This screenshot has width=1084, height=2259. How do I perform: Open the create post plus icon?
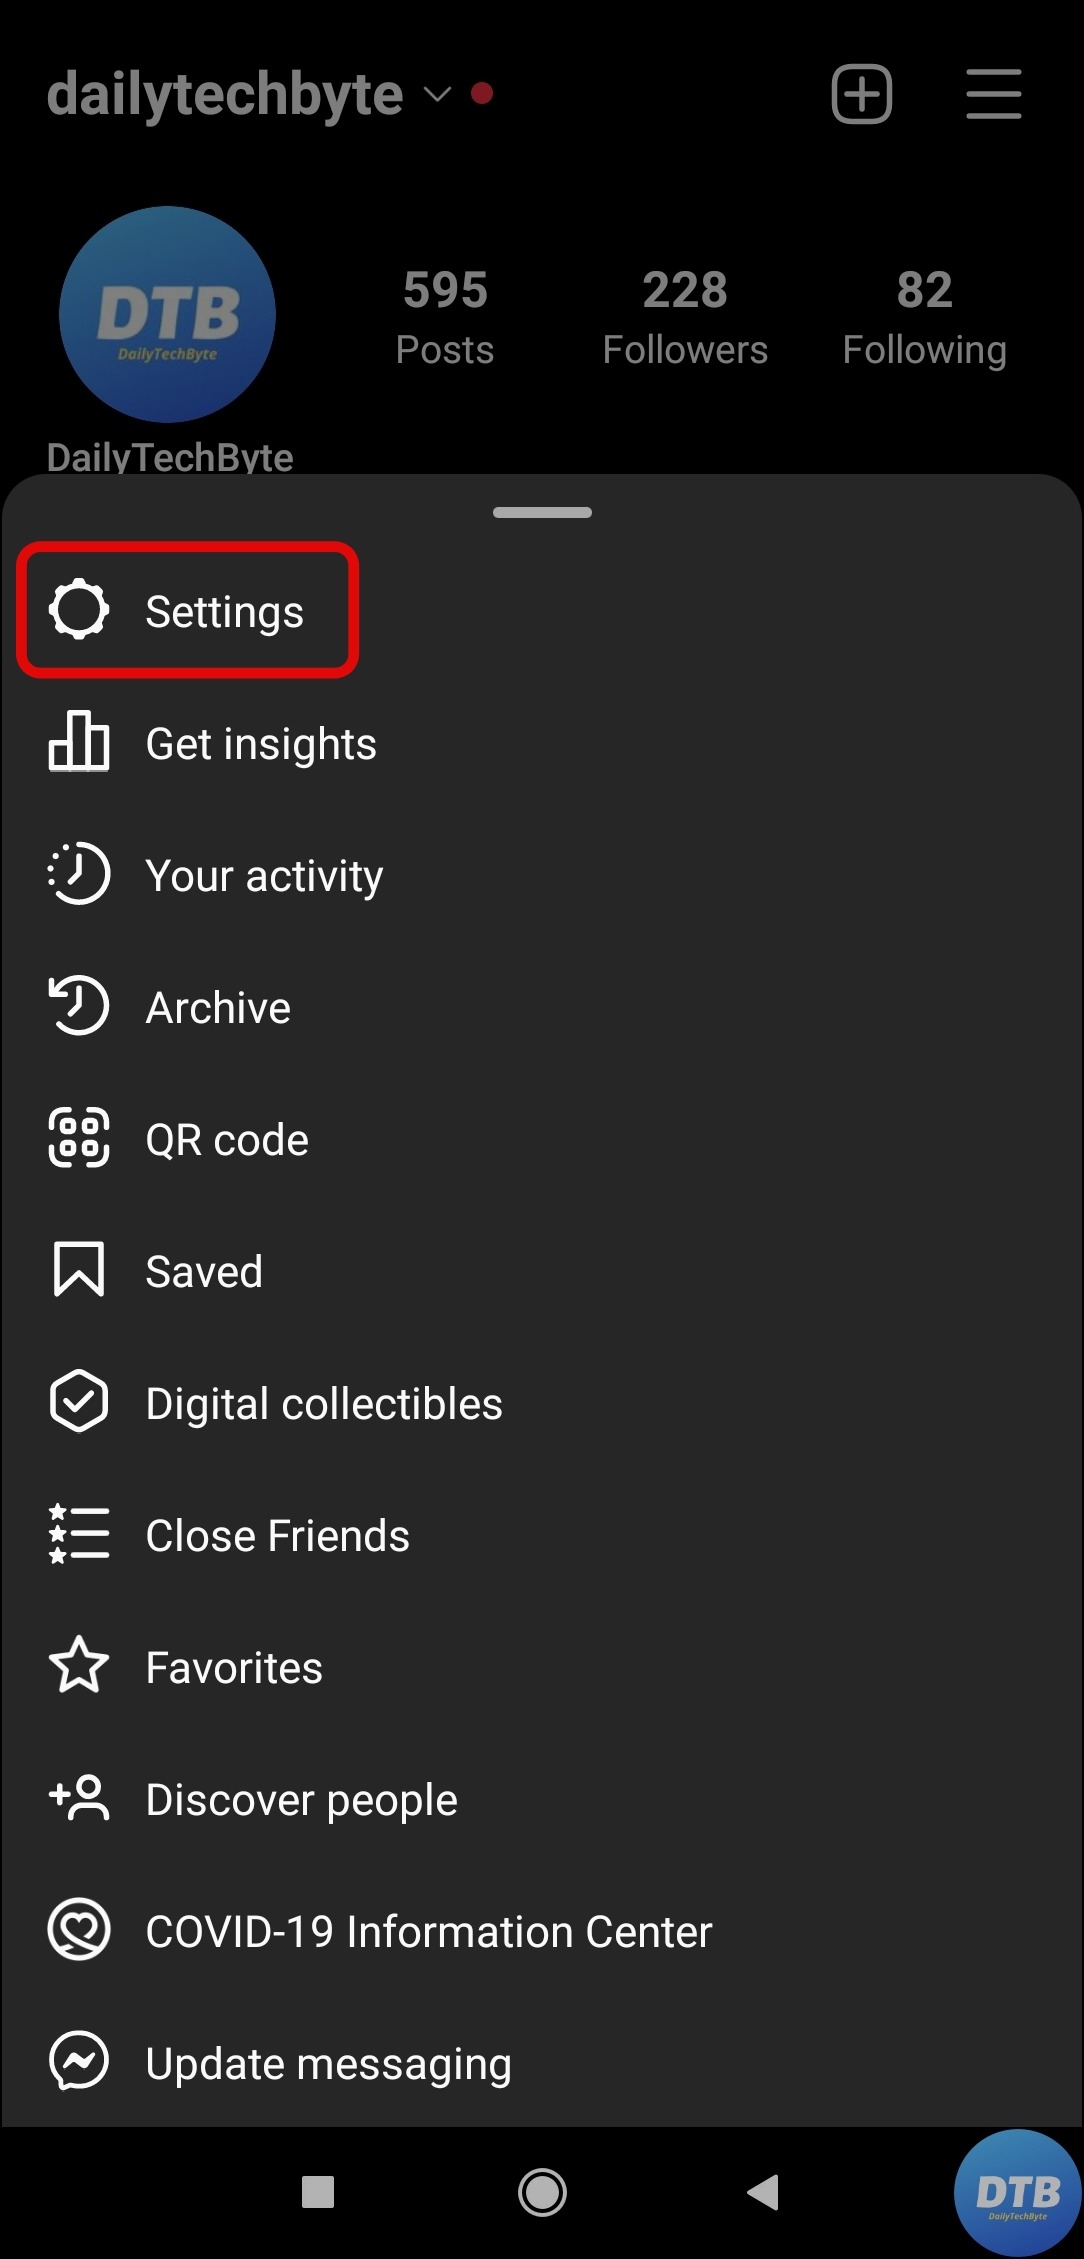coord(861,93)
